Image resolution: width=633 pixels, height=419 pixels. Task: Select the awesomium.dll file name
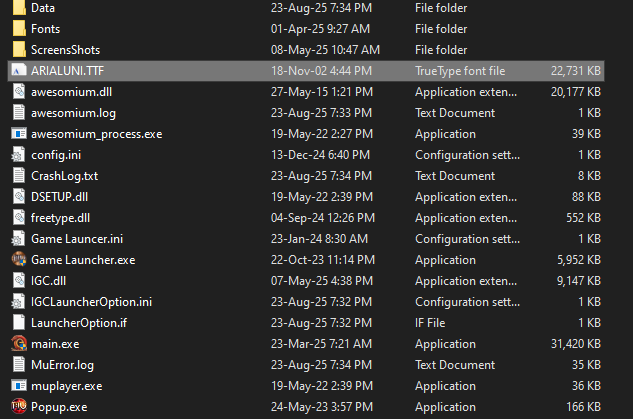[x=71, y=92]
